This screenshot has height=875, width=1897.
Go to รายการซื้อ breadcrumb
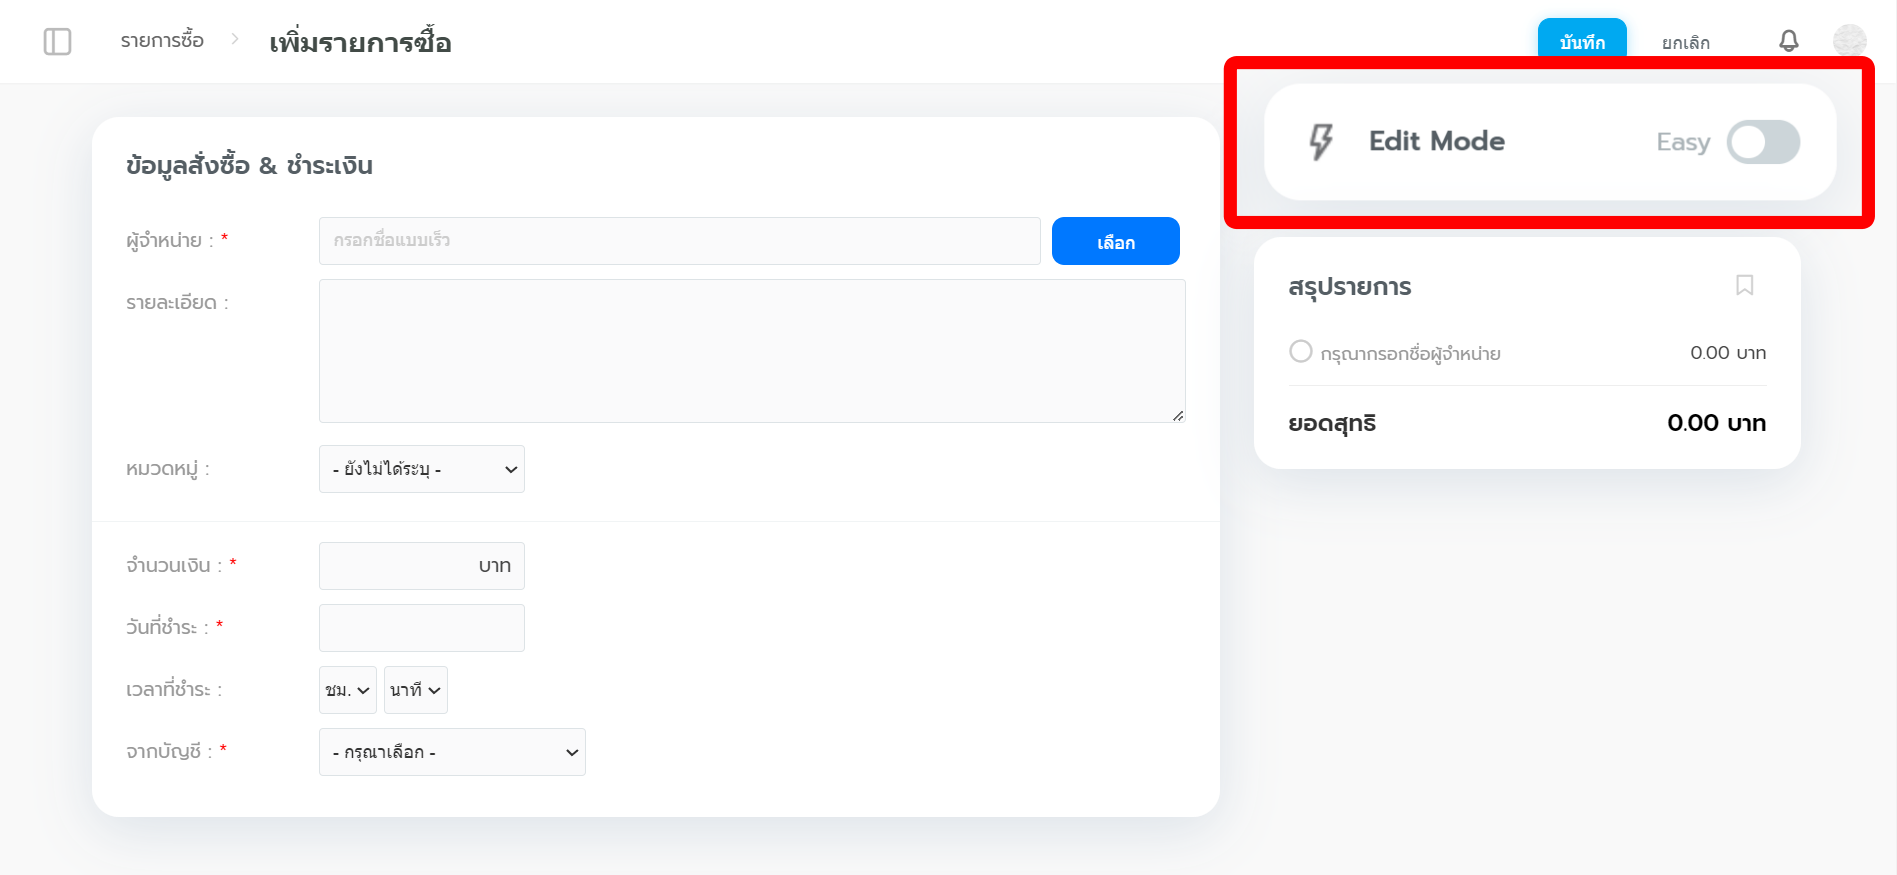tap(162, 41)
